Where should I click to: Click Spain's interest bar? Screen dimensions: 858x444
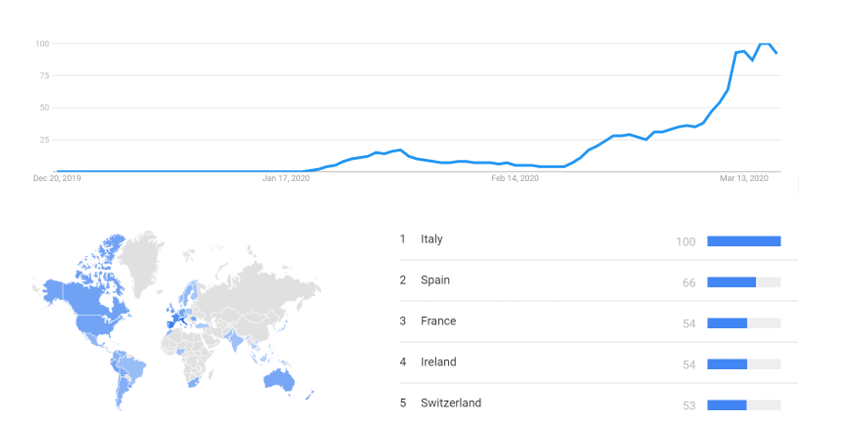coord(731,283)
